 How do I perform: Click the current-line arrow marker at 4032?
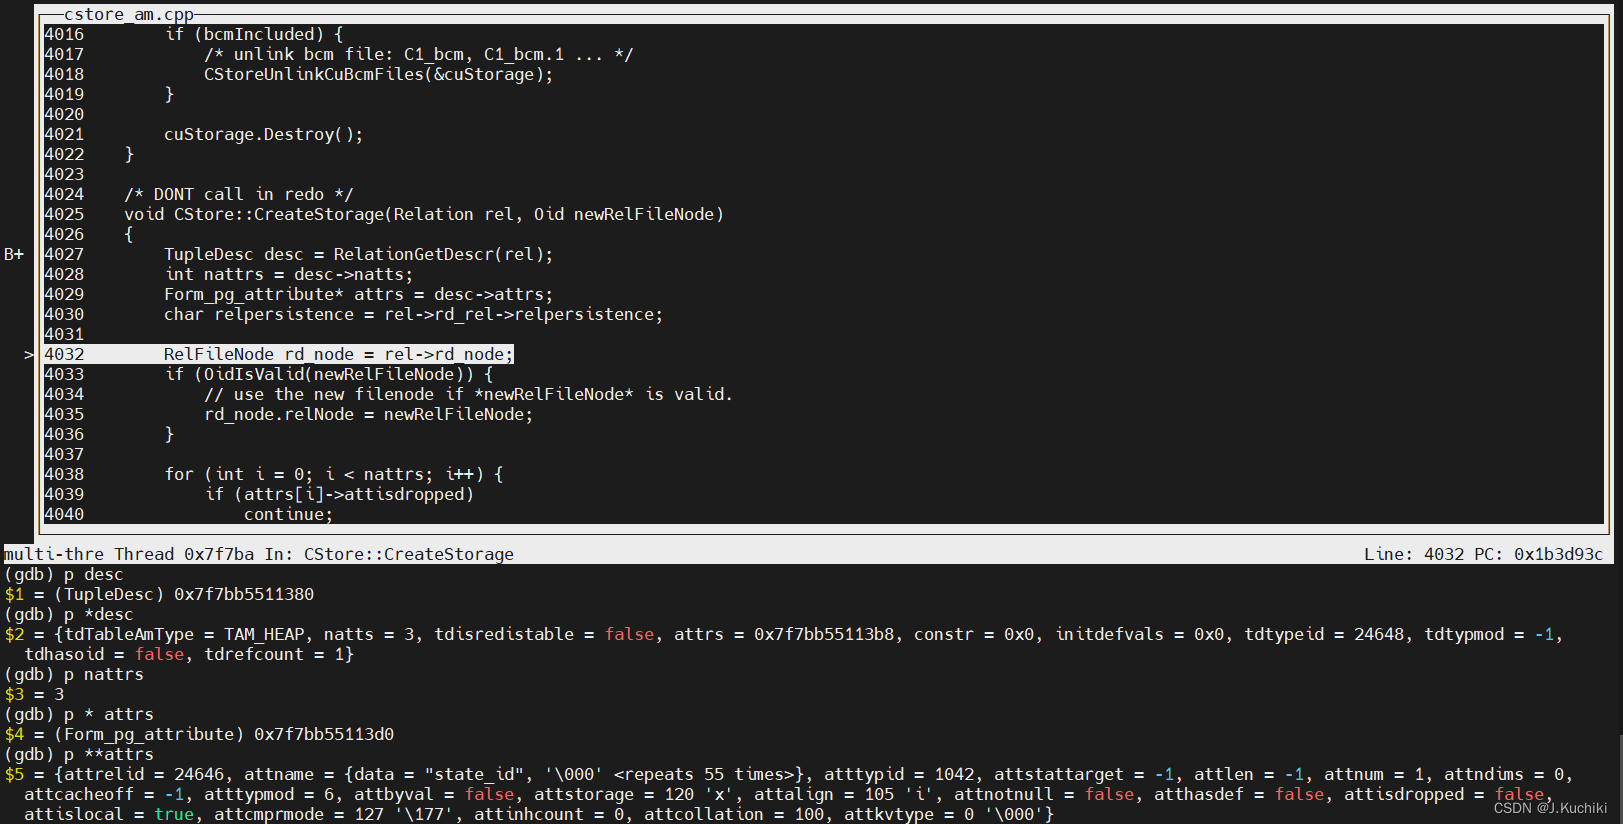pos(29,354)
